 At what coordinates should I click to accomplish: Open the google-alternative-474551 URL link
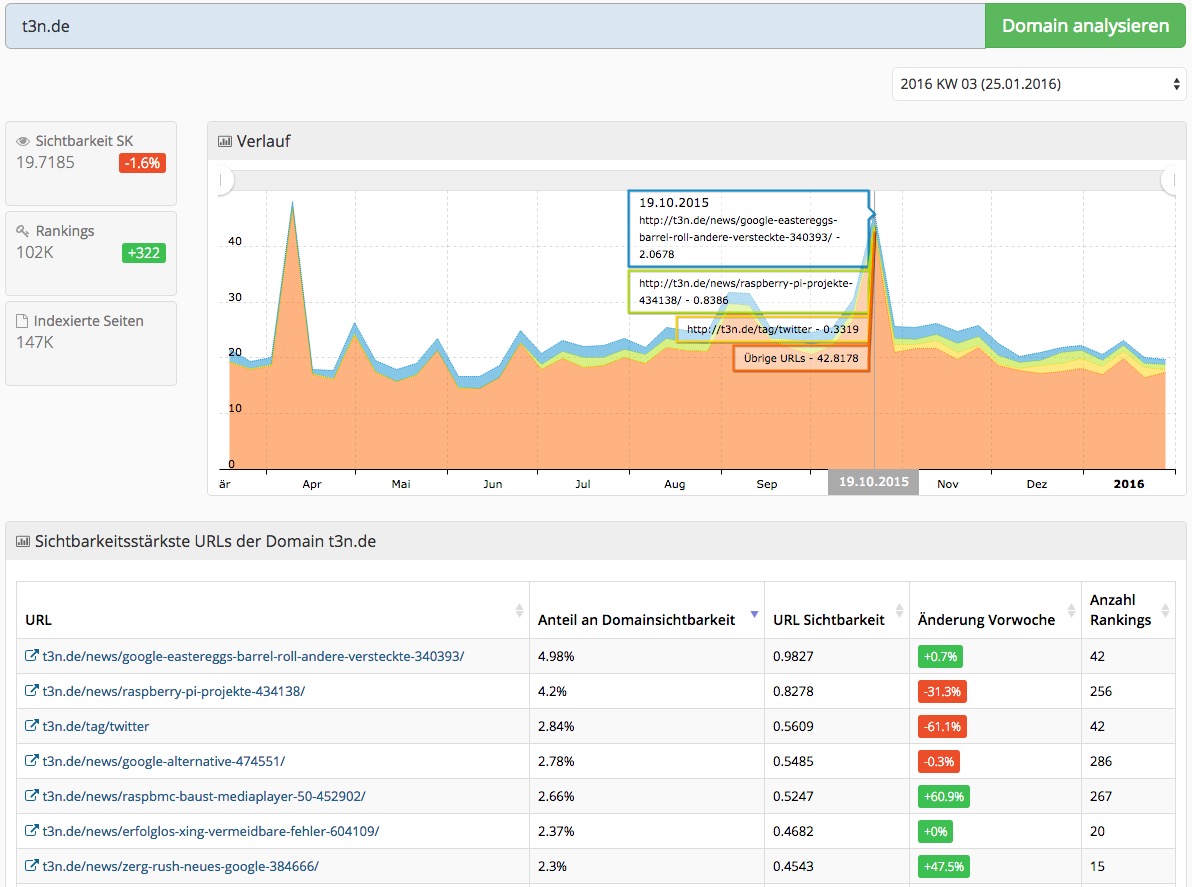[x=163, y=761]
